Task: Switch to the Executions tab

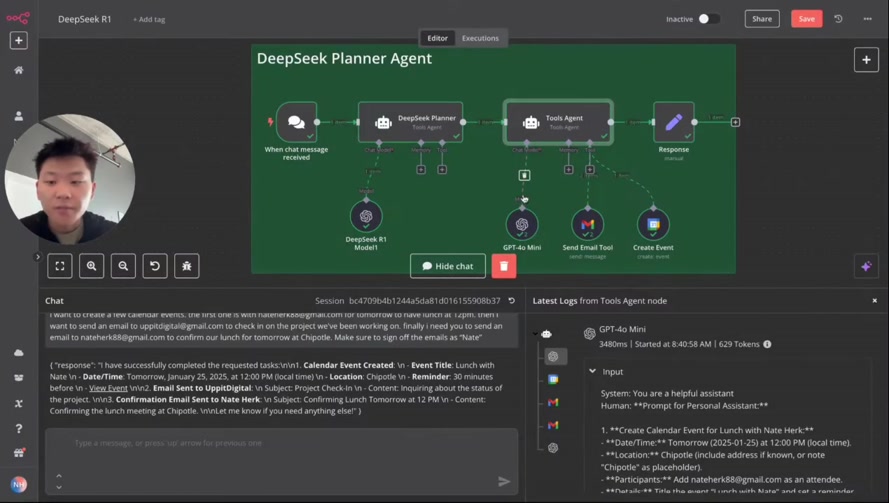Action: (x=480, y=38)
